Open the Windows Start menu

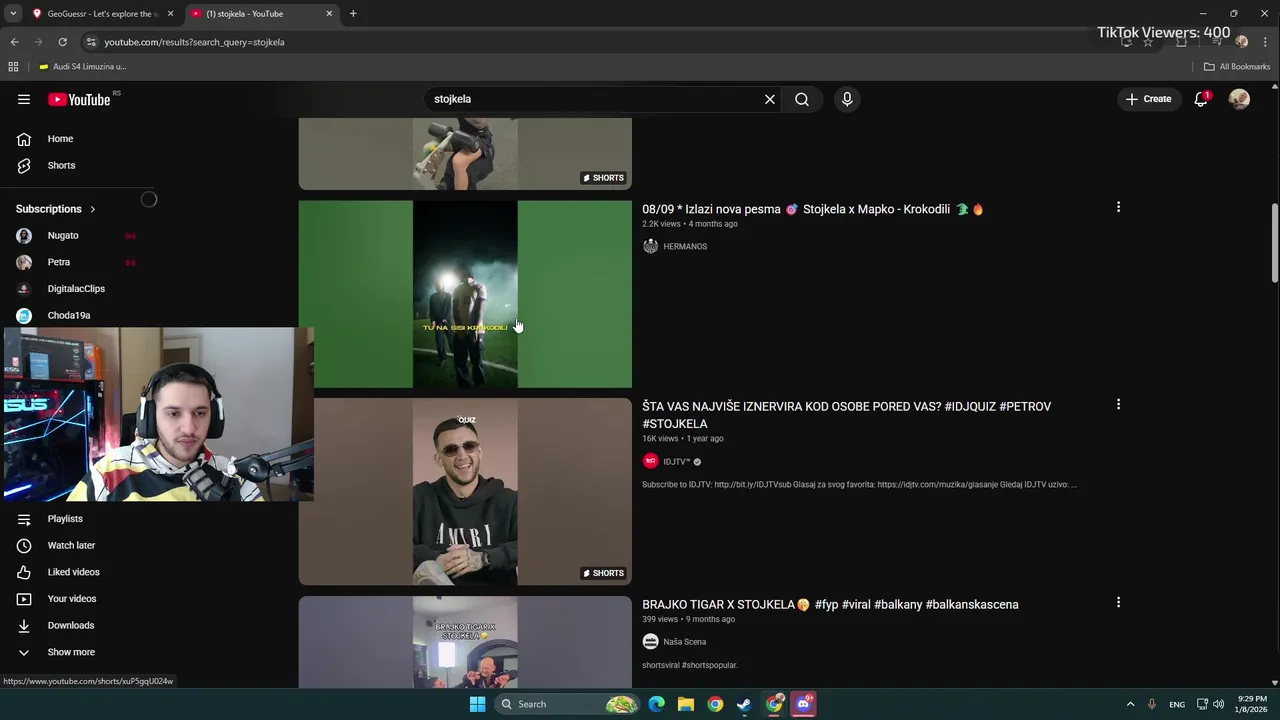(x=477, y=704)
